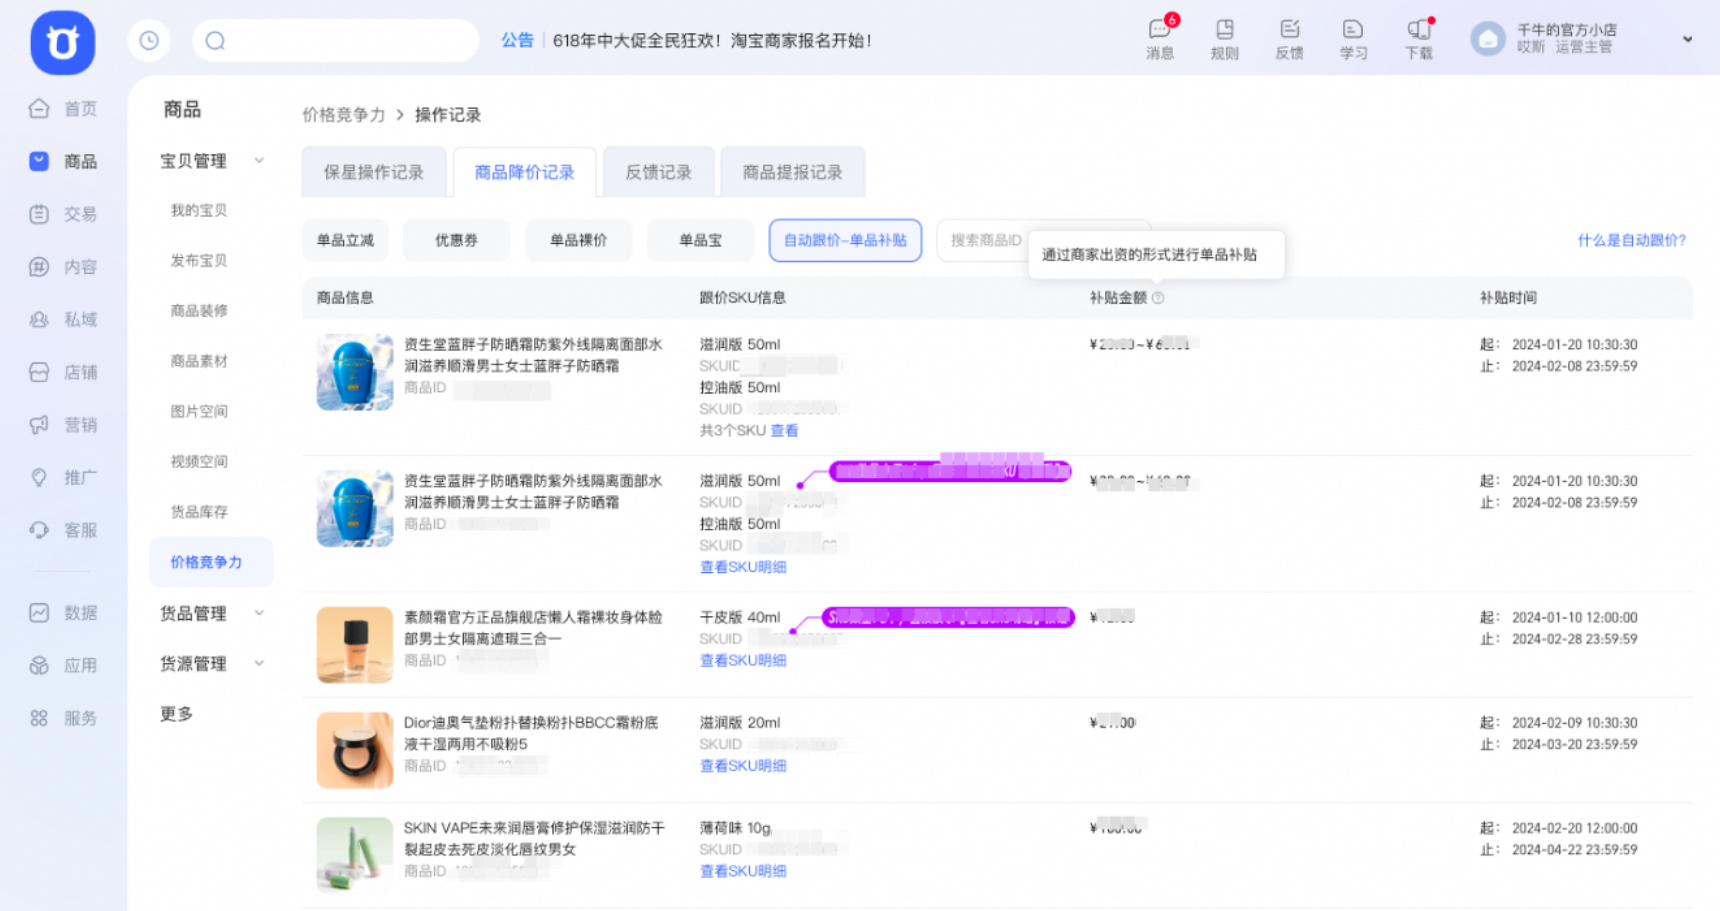Open 应用 in the left sidebar

click(x=64, y=665)
